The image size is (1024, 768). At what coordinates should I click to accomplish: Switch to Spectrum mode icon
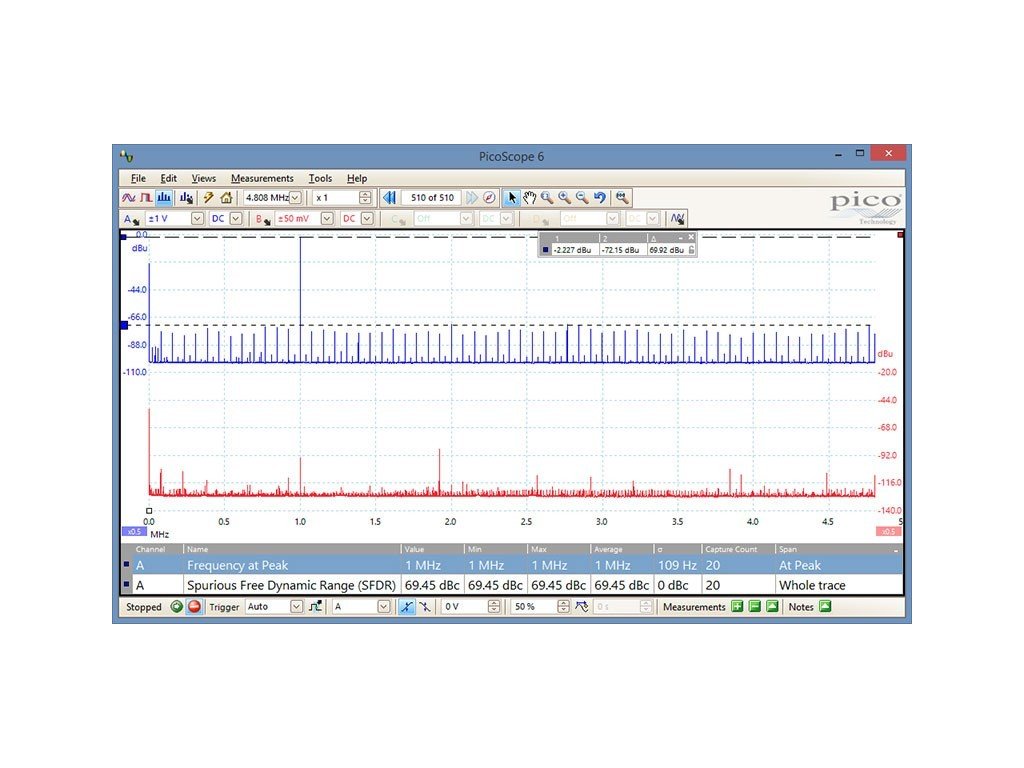tap(163, 198)
